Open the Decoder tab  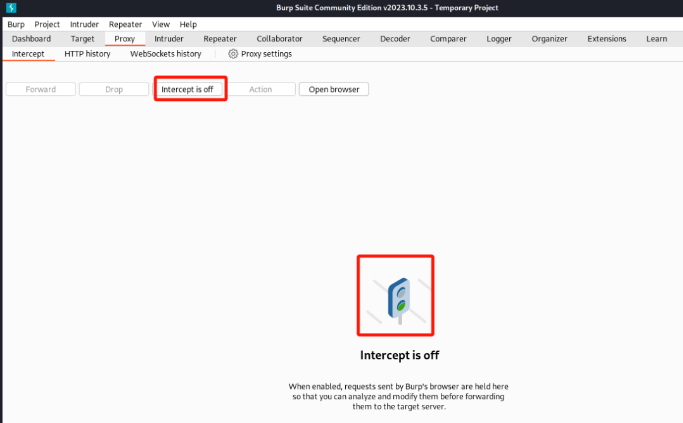(395, 39)
